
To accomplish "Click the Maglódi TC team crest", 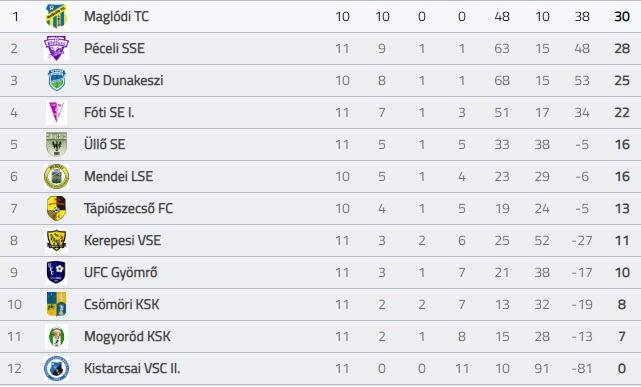I will [56, 16].
